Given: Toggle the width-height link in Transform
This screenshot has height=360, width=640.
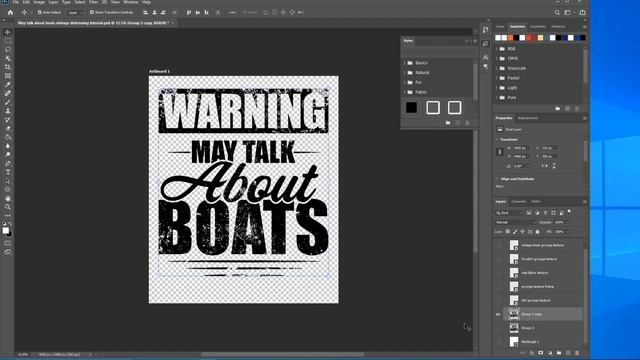Looking at the screenshot, I should [x=500, y=152].
